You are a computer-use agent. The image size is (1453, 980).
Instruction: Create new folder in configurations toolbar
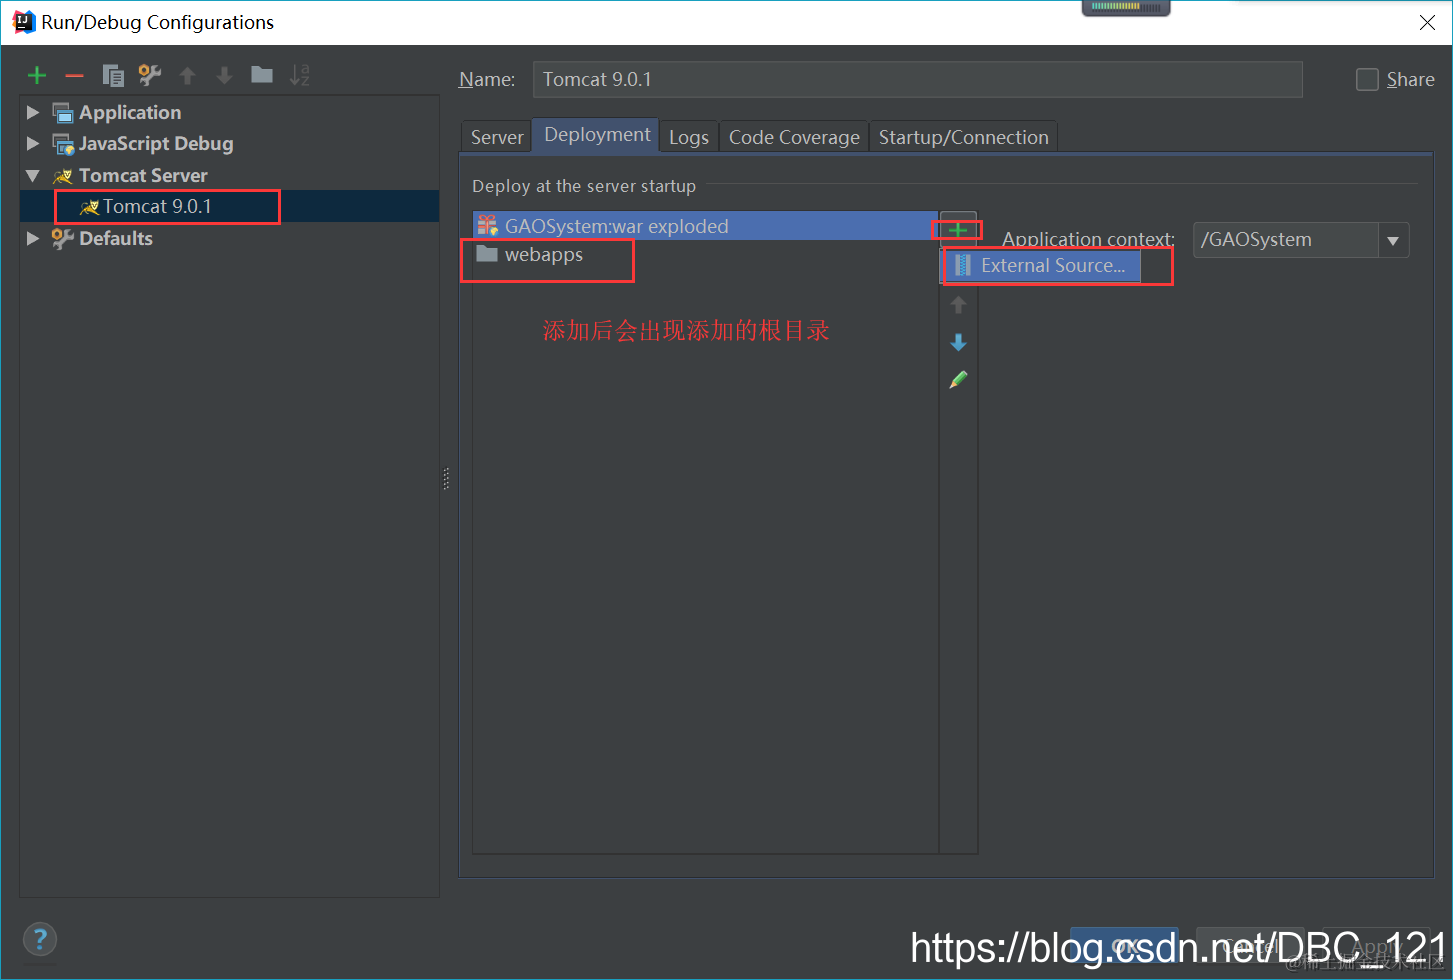point(262,75)
